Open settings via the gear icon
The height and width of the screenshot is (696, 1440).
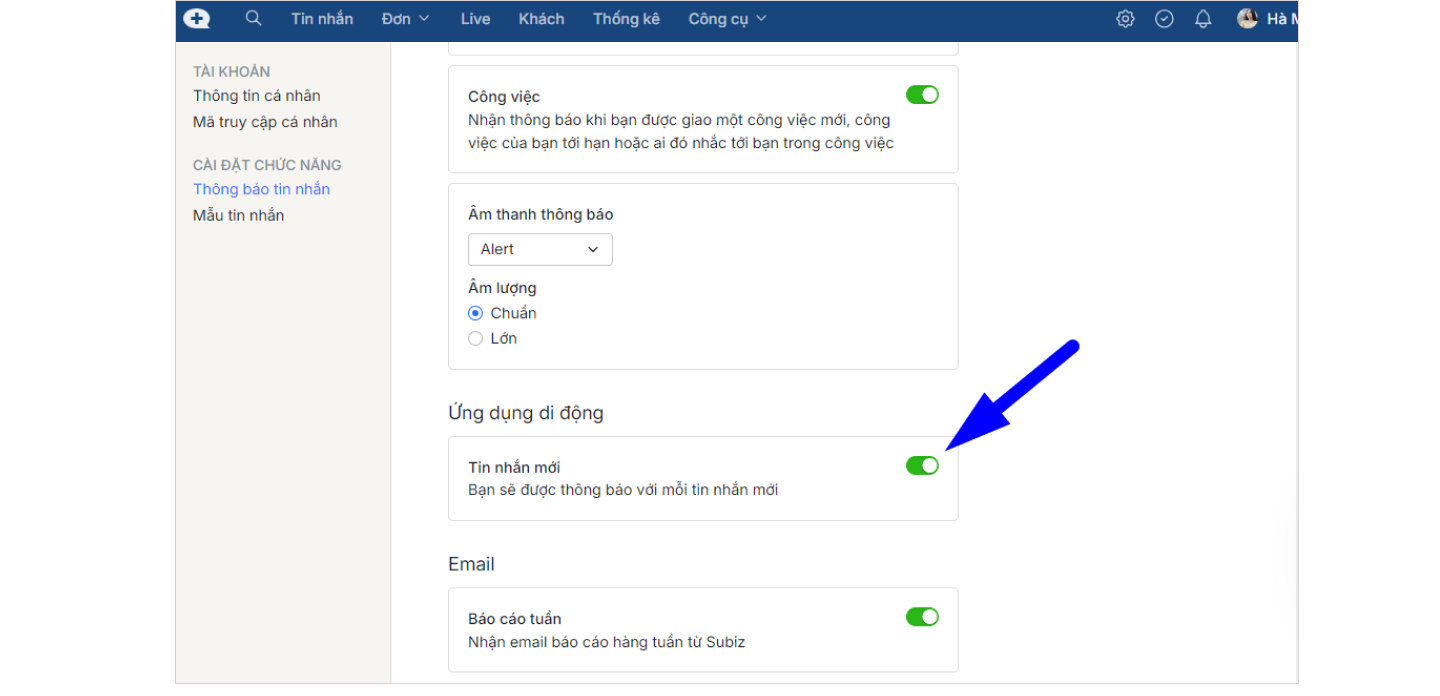point(1125,19)
